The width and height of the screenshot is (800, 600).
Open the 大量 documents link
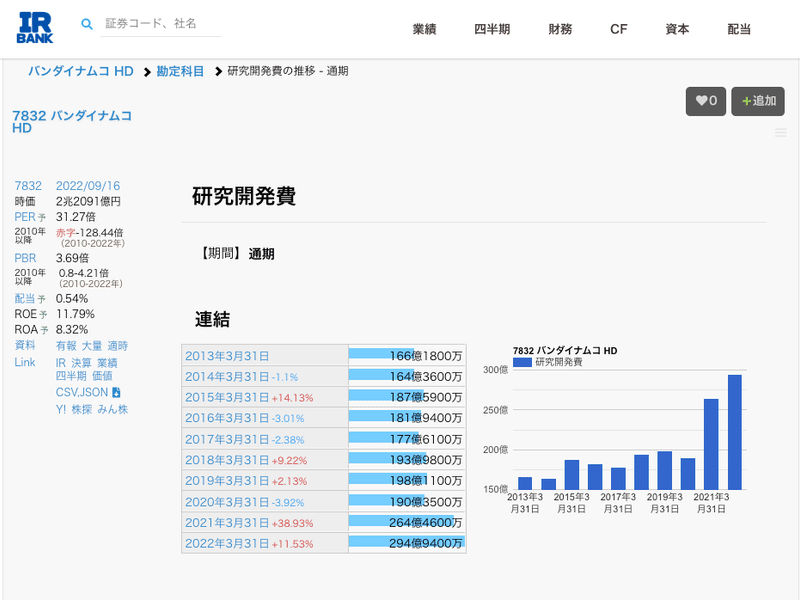tap(92, 346)
